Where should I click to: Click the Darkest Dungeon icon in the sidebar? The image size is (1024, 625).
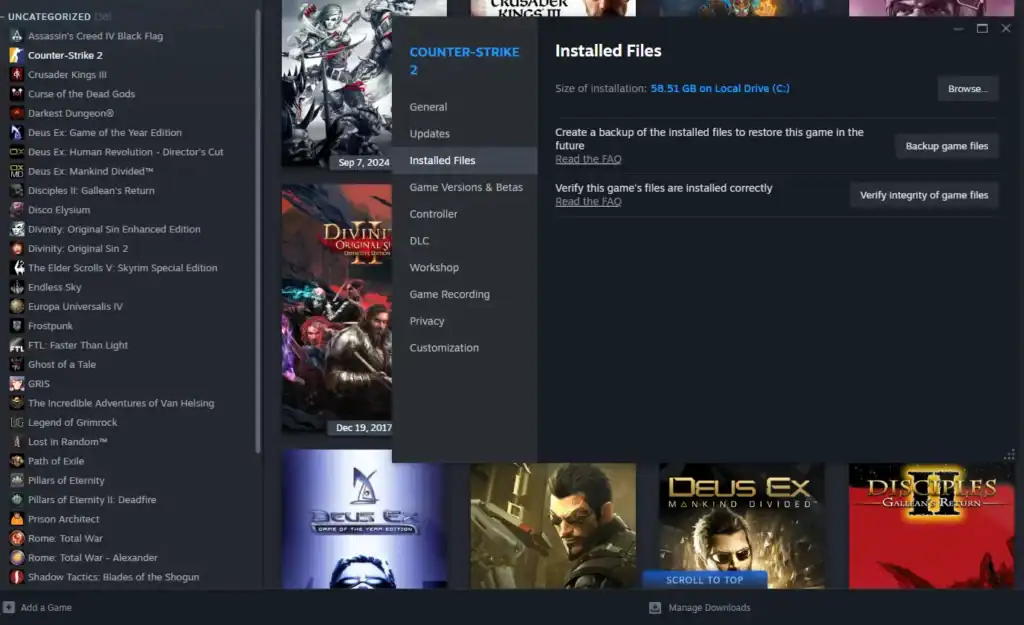click(x=15, y=112)
